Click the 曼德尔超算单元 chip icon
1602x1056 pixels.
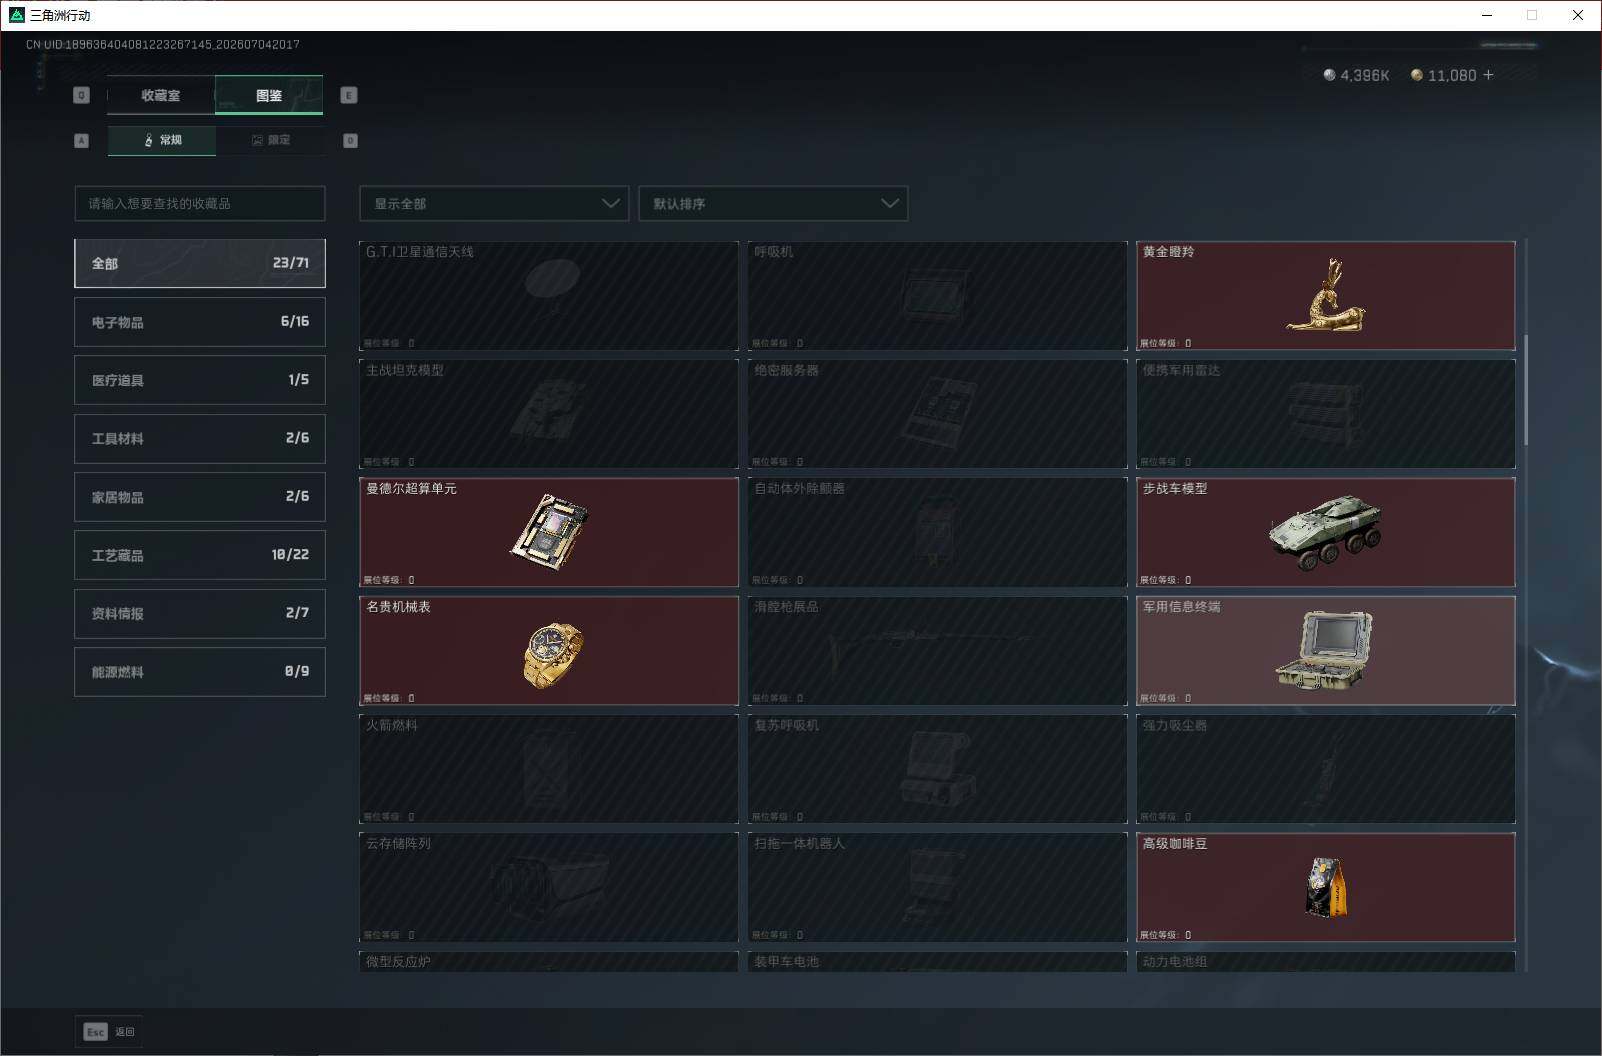tap(549, 532)
